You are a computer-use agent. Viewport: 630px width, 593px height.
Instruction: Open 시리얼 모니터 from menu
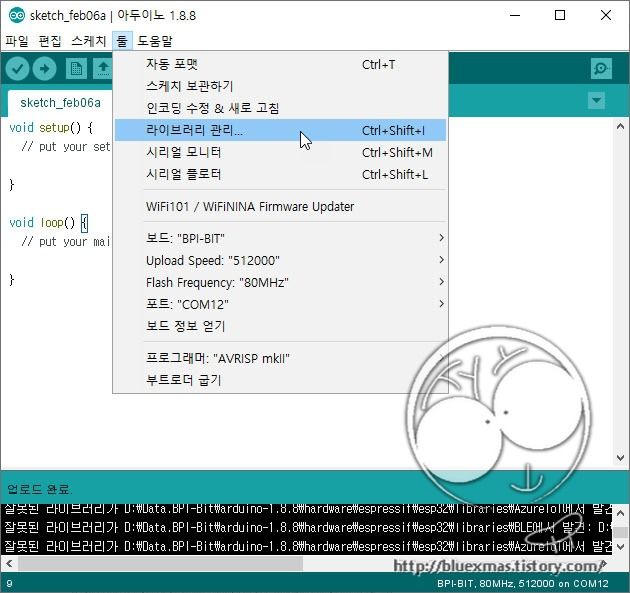pyautogui.click(x=280, y=152)
